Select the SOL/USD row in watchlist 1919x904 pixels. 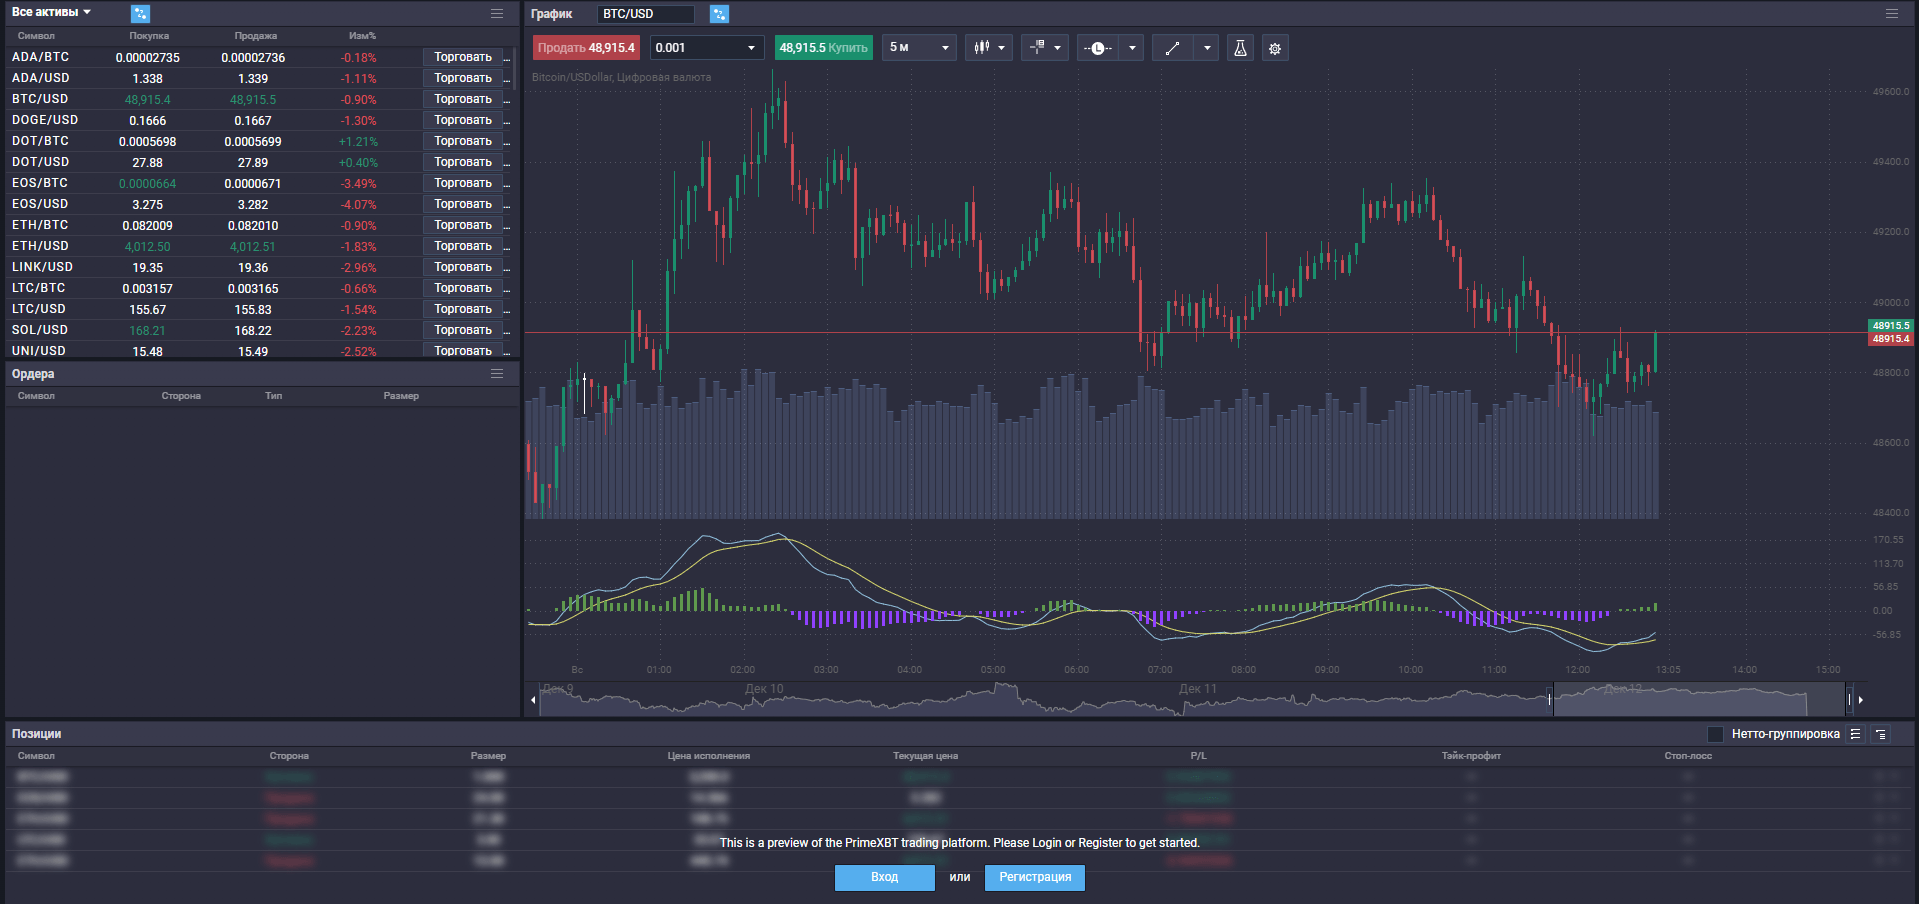tap(260, 330)
